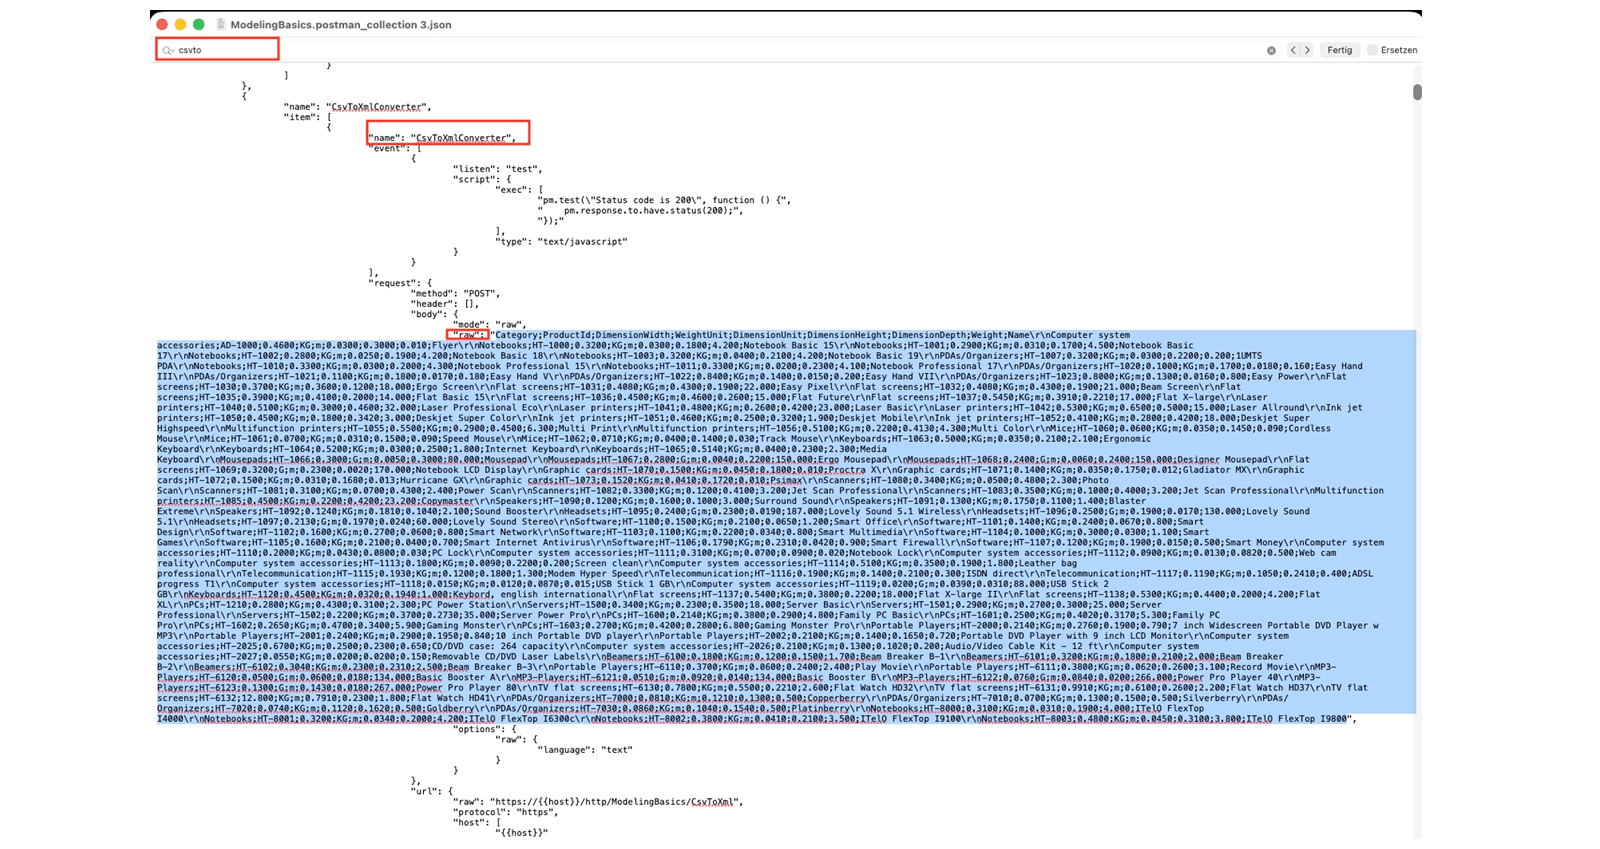Click the "body": { line

[435, 314]
